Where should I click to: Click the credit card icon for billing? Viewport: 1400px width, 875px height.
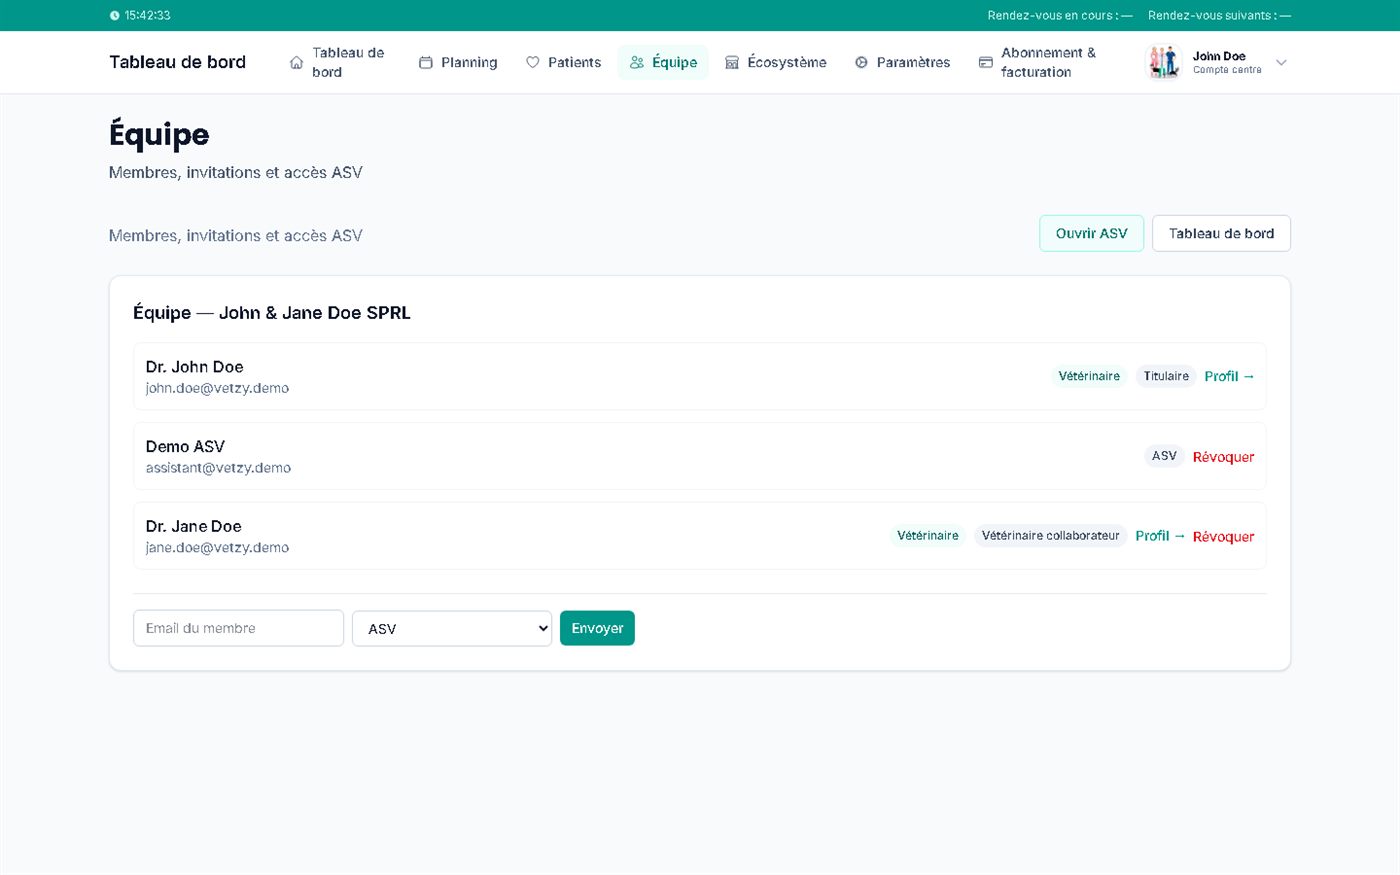click(x=986, y=63)
